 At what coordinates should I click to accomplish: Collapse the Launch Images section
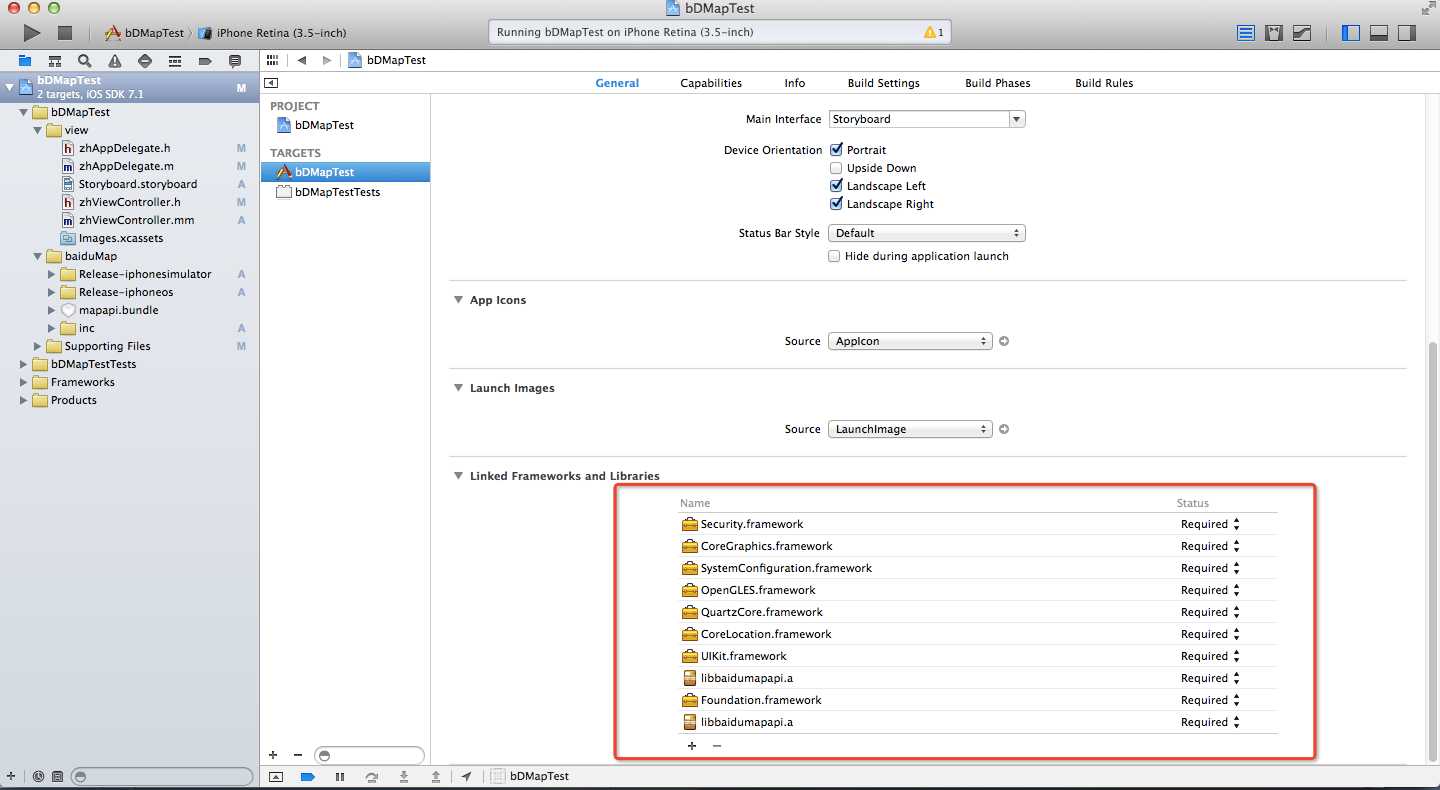458,388
